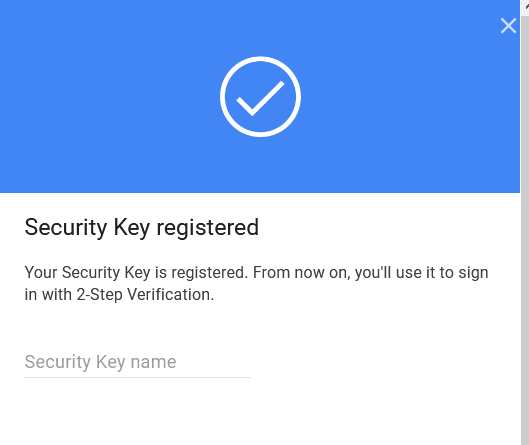Image resolution: width=529 pixels, height=445 pixels.
Task: Click the tick mark inside the circle
Action: point(260,98)
